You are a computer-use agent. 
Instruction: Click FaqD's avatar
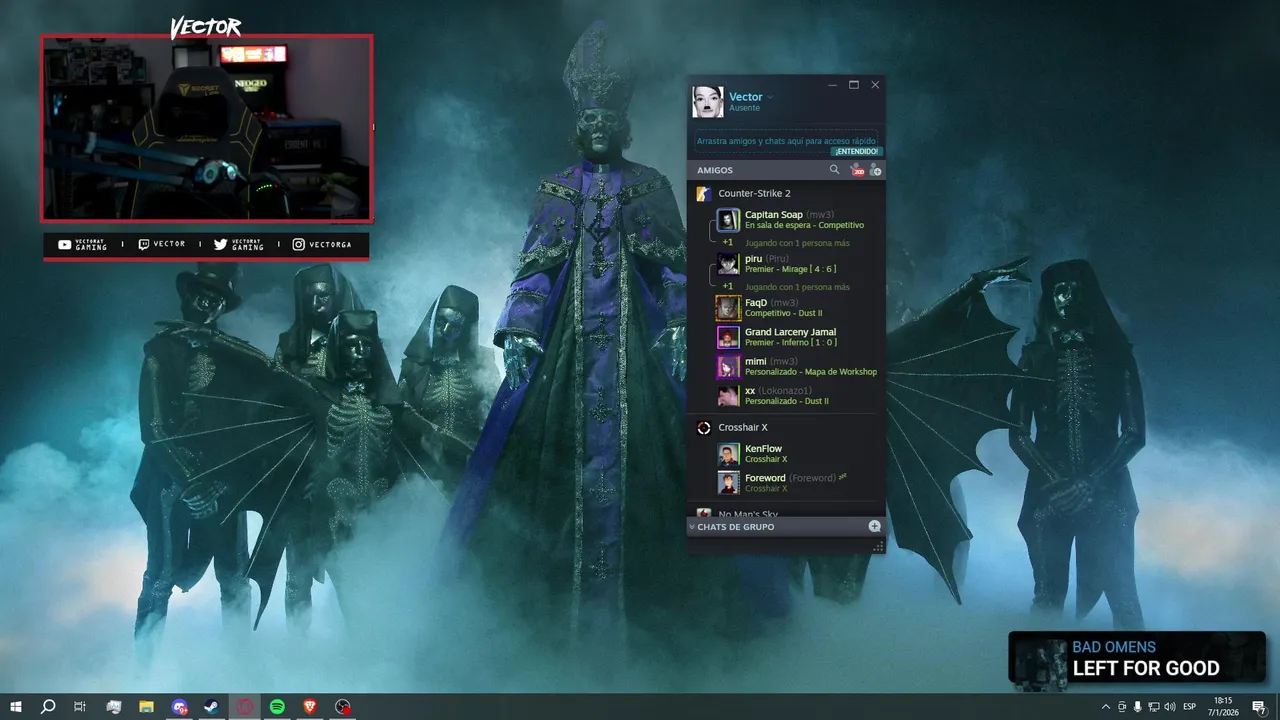click(x=728, y=308)
